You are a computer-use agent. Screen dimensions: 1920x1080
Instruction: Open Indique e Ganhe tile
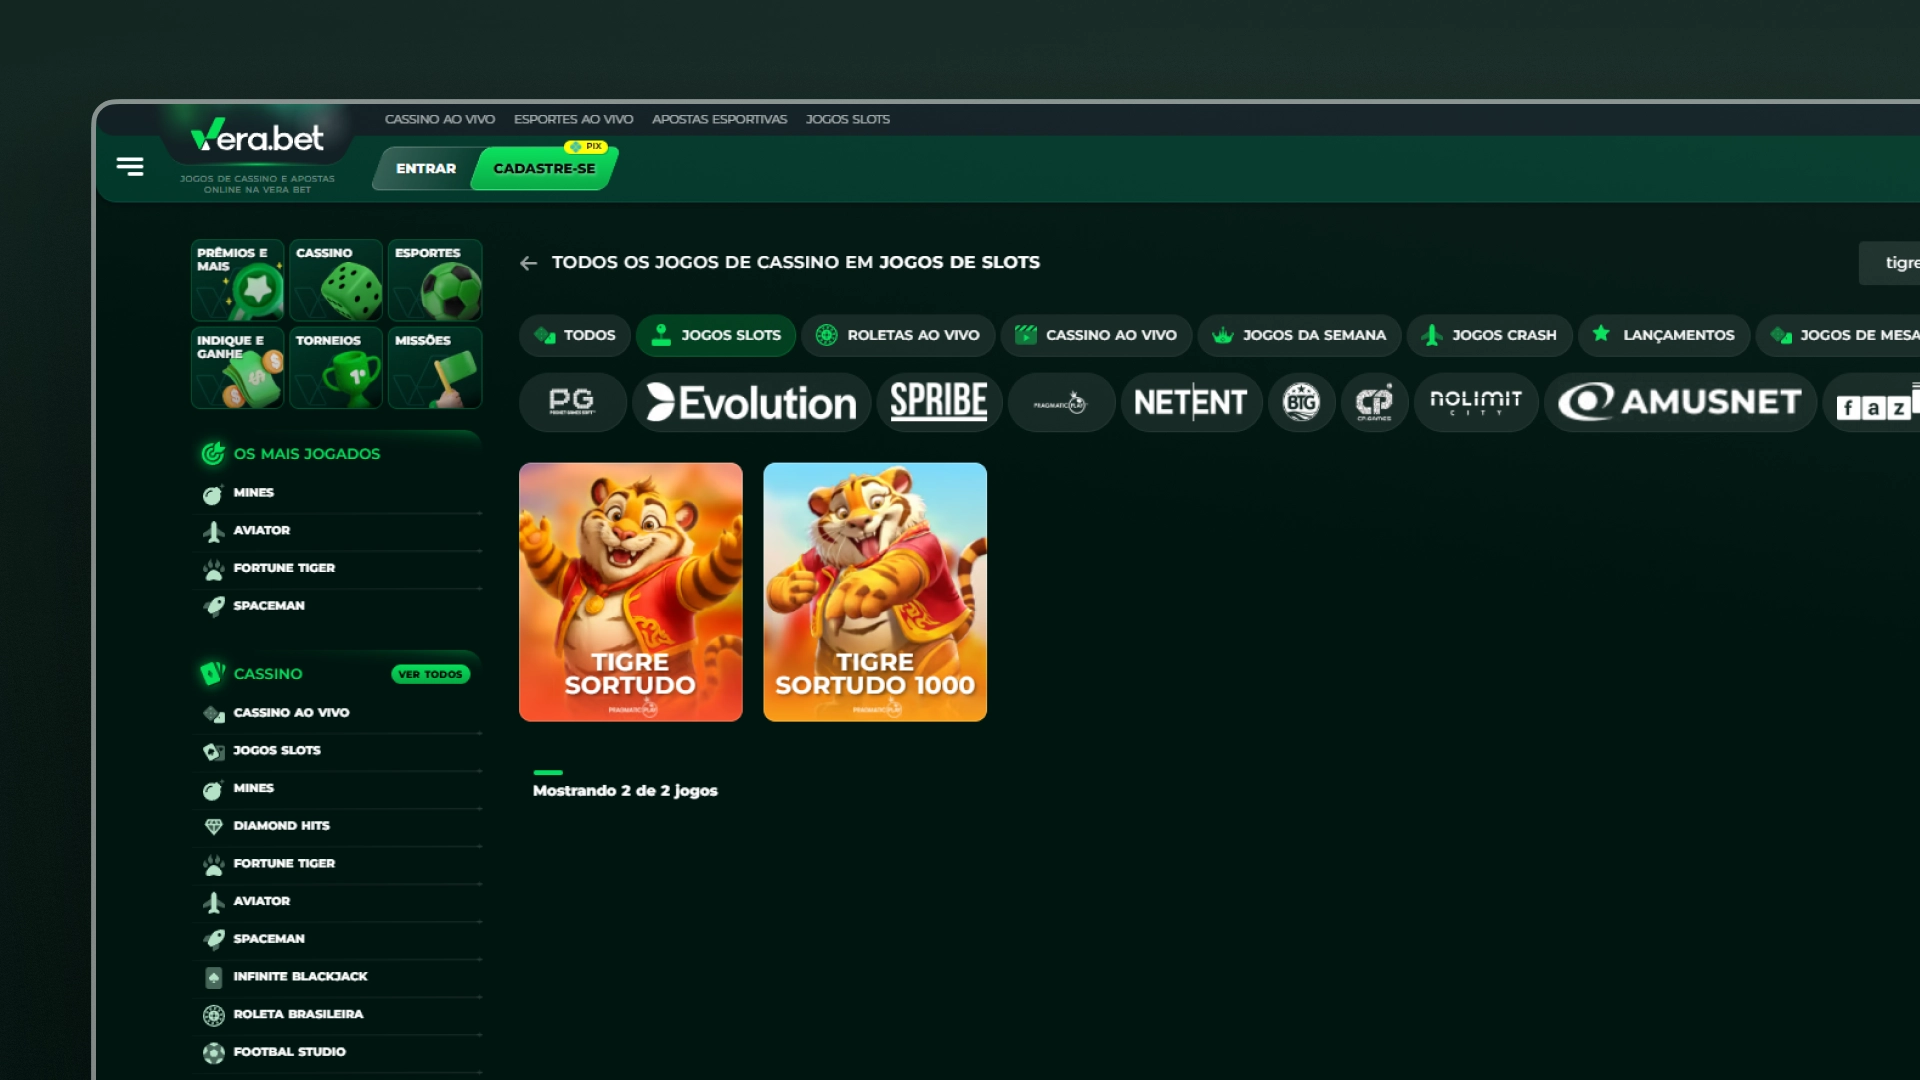[x=237, y=368]
